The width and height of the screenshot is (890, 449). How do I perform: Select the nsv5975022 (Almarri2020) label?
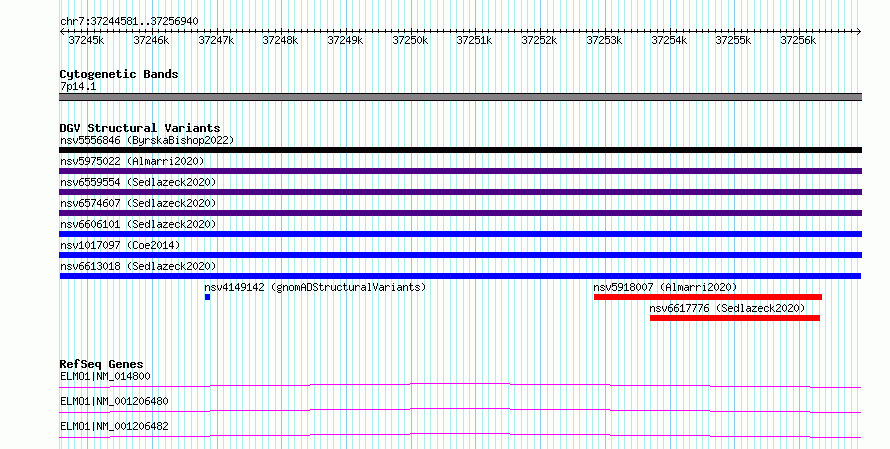pyautogui.click(x=132, y=161)
